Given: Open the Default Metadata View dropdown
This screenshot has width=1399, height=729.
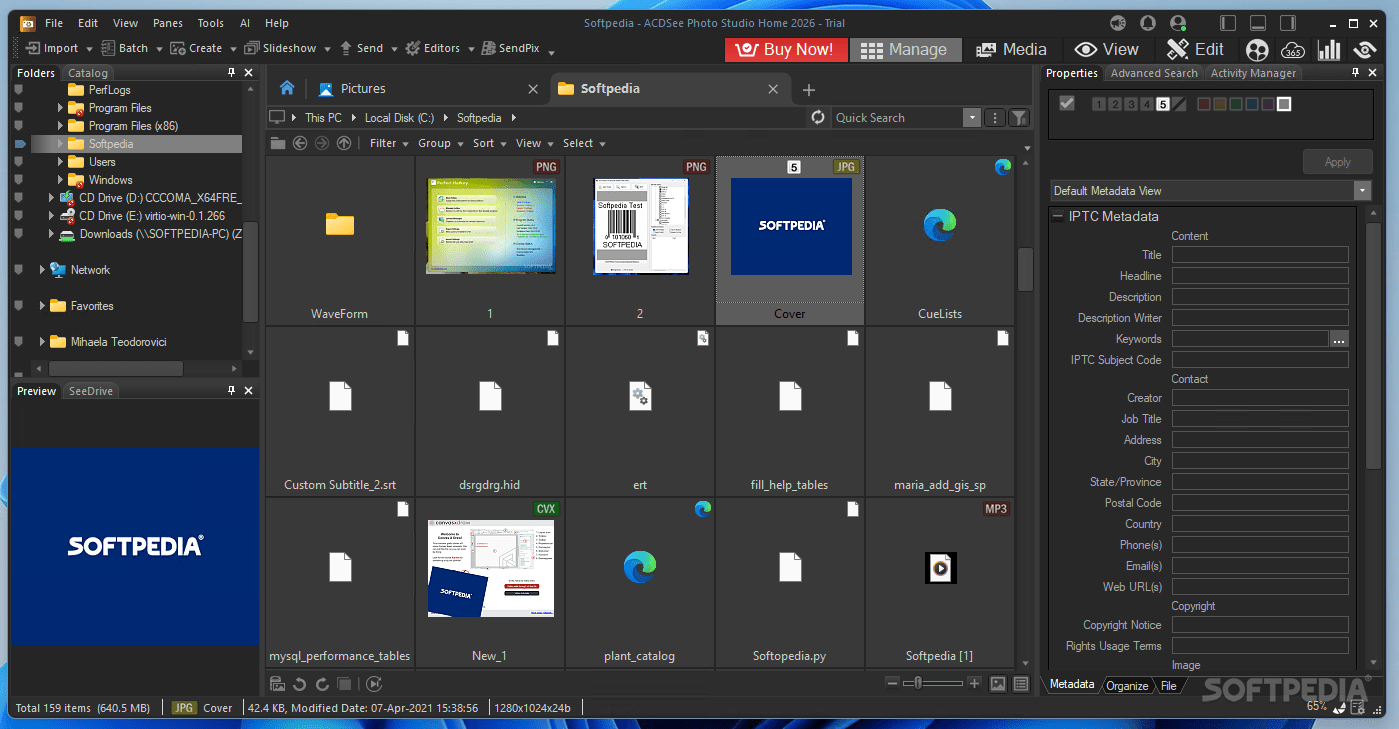Looking at the screenshot, I should [1362, 190].
